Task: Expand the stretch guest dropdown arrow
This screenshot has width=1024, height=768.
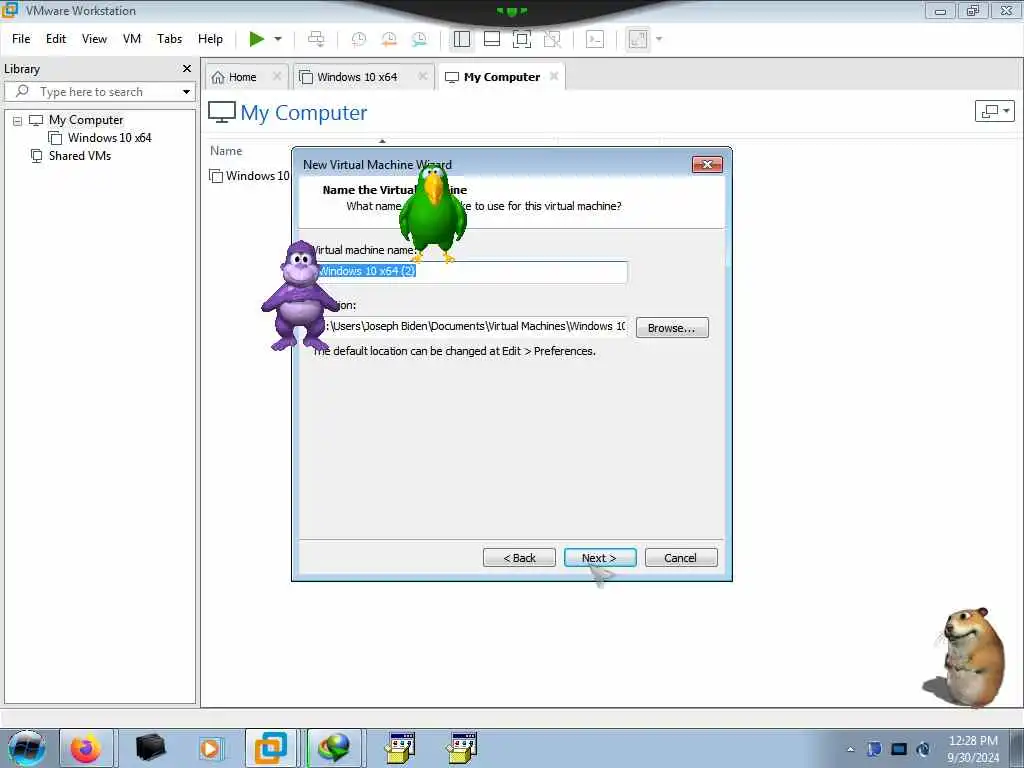Action: pyautogui.click(x=659, y=39)
